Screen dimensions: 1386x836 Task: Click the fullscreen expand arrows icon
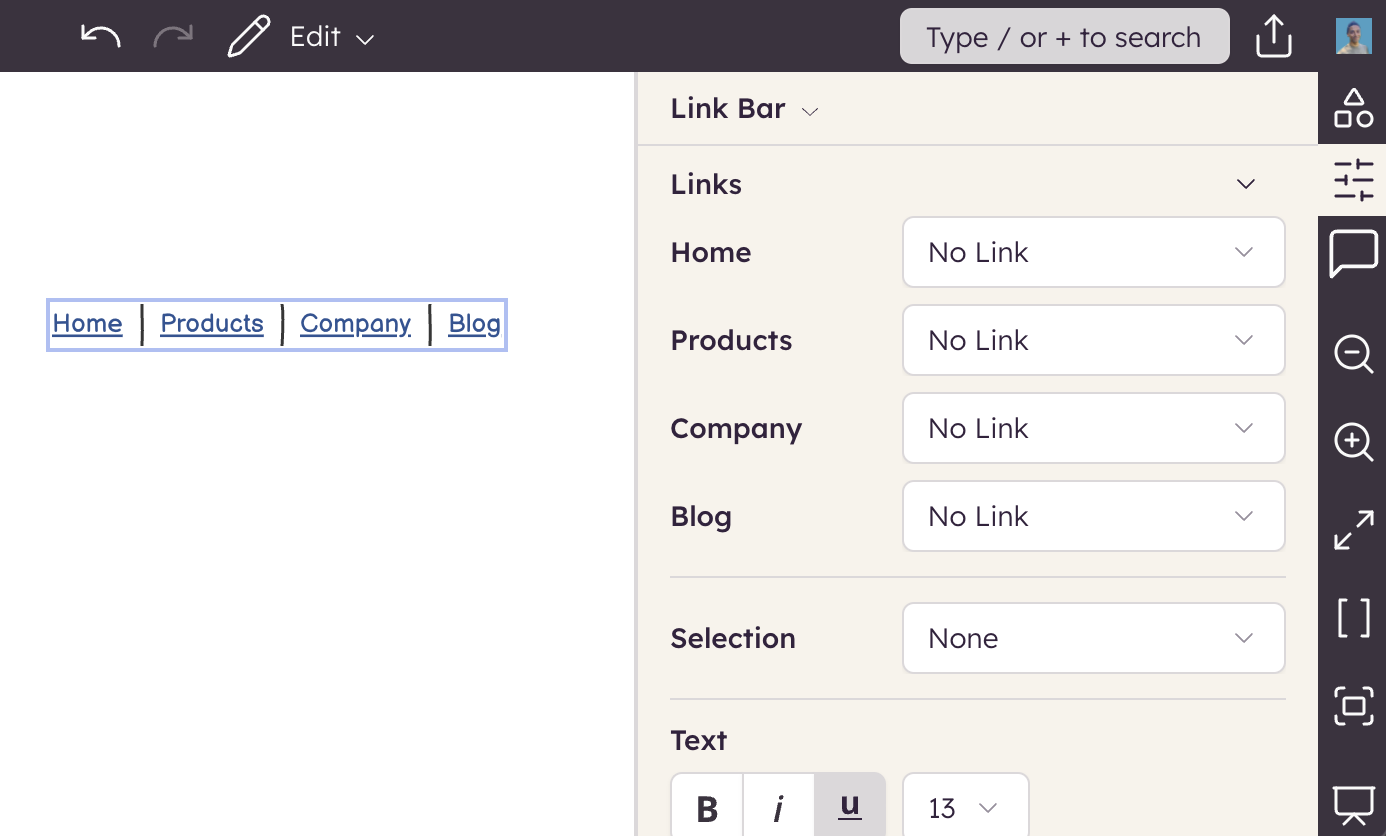click(1353, 530)
